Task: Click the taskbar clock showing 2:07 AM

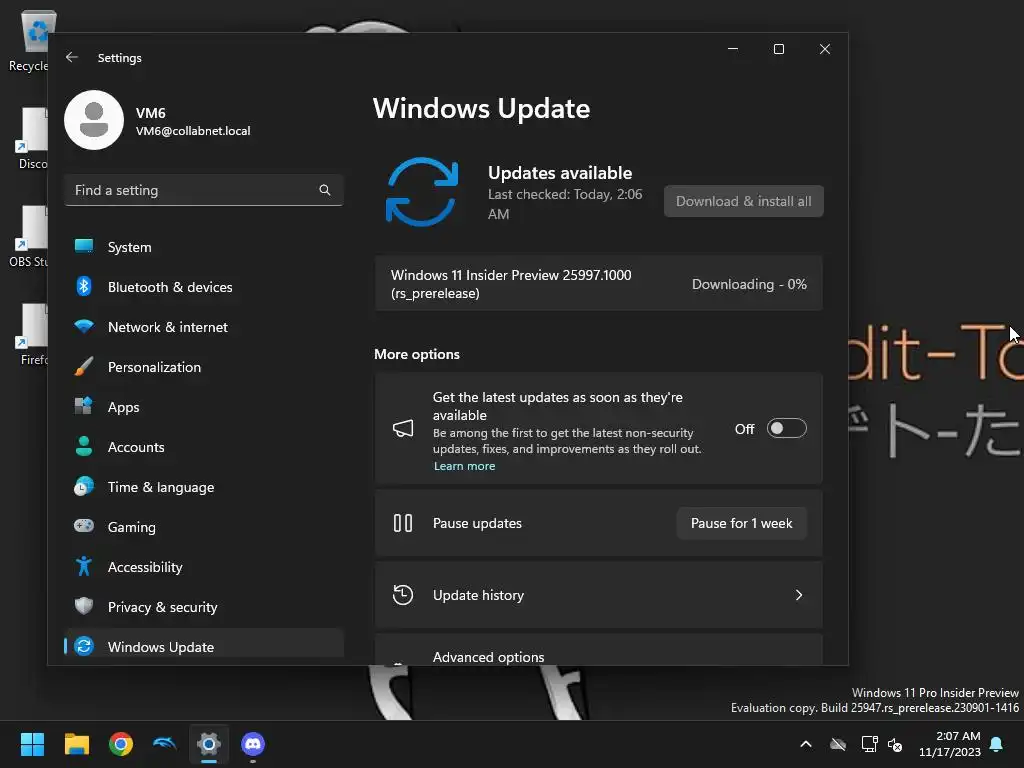Action: (x=950, y=744)
